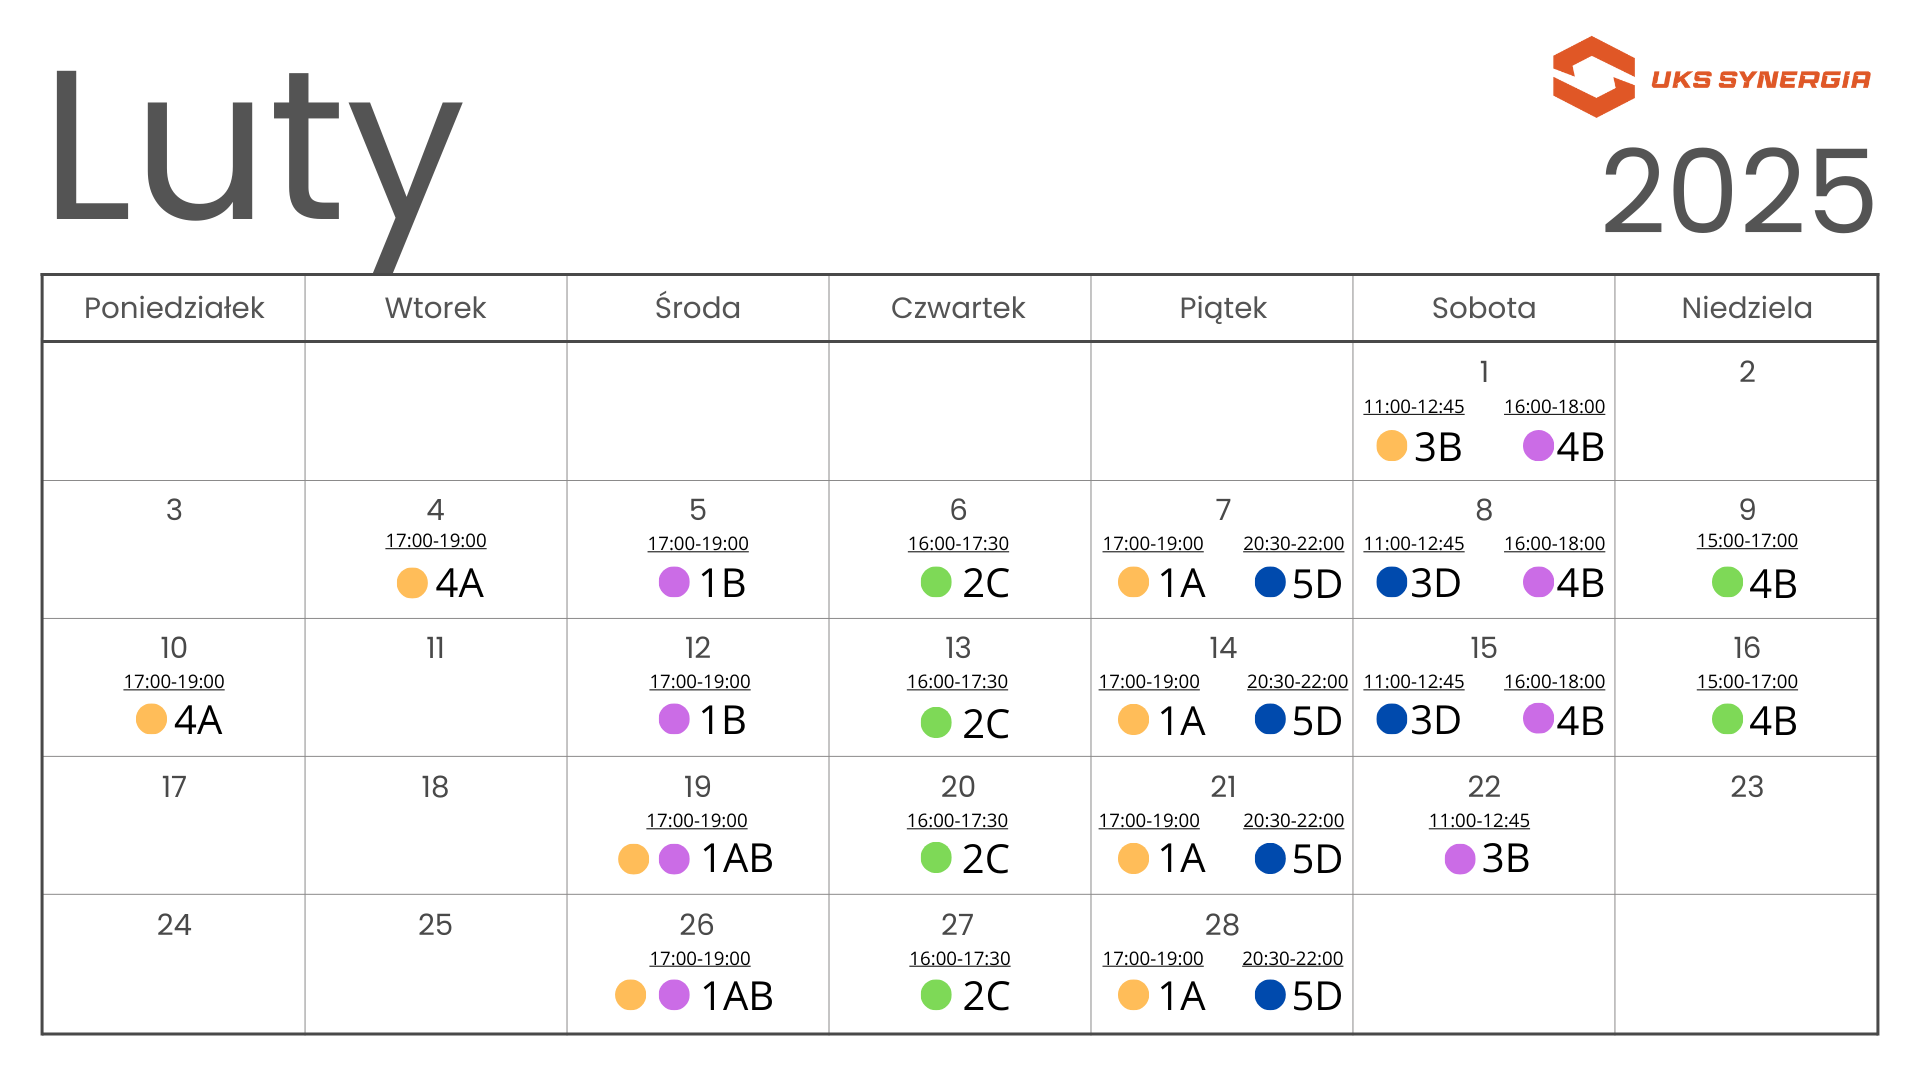This screenshot has width=1920, height=1080.
Task: Select the Niedziela column header
Action: click(x=1746, y=308)
